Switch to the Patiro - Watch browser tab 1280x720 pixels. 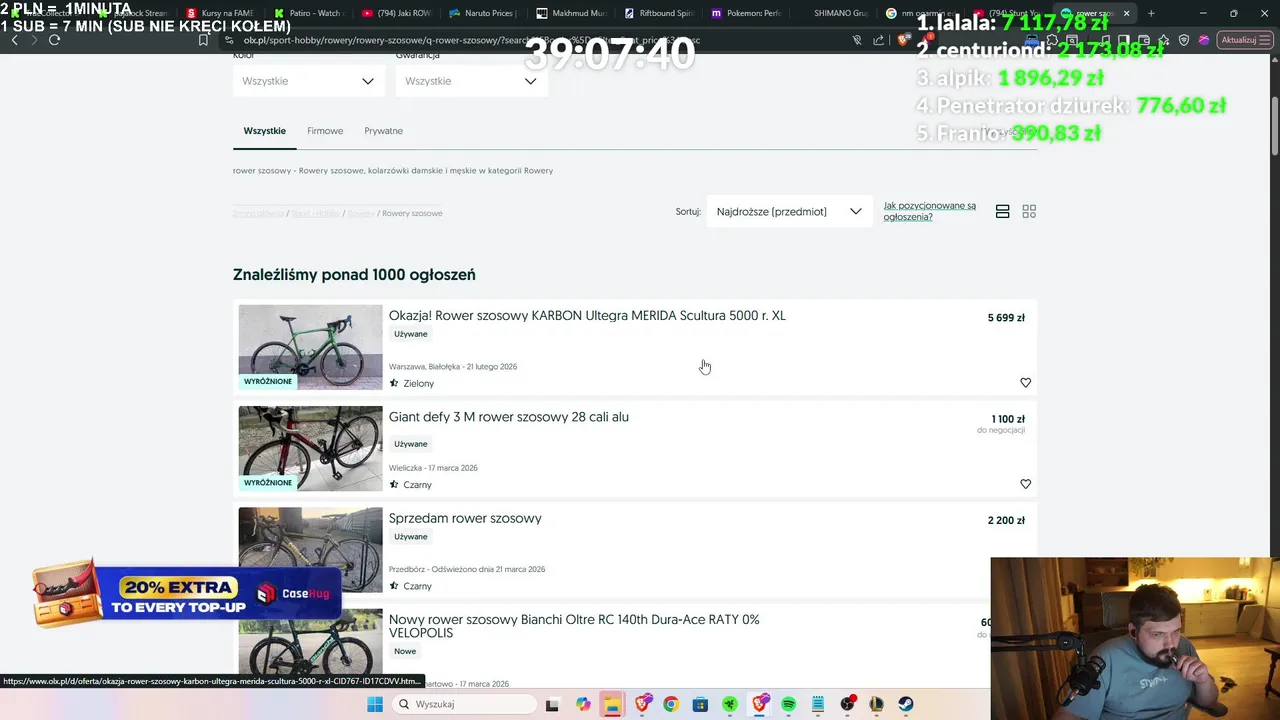pyautogui.click(x=306, y=13)
